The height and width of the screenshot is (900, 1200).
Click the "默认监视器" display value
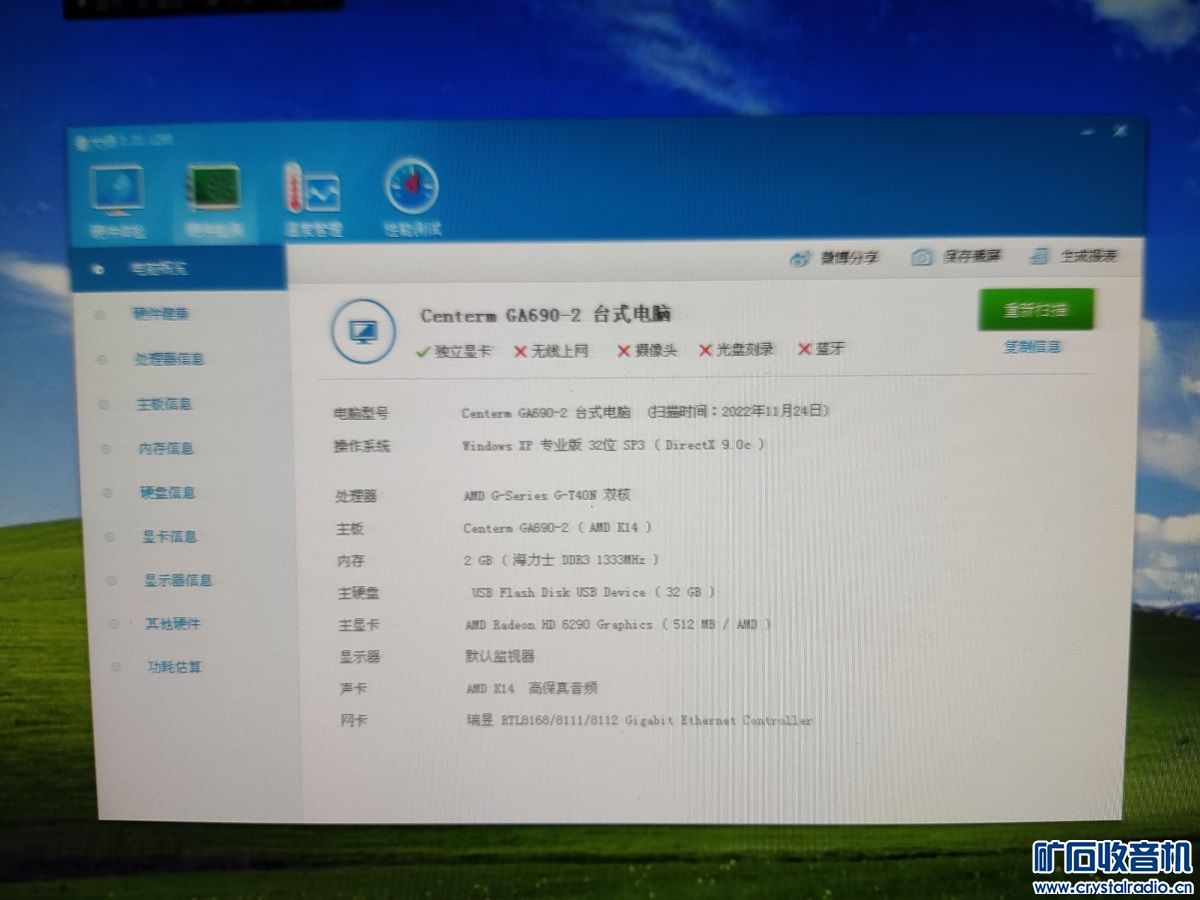click(x=500, y=656)
